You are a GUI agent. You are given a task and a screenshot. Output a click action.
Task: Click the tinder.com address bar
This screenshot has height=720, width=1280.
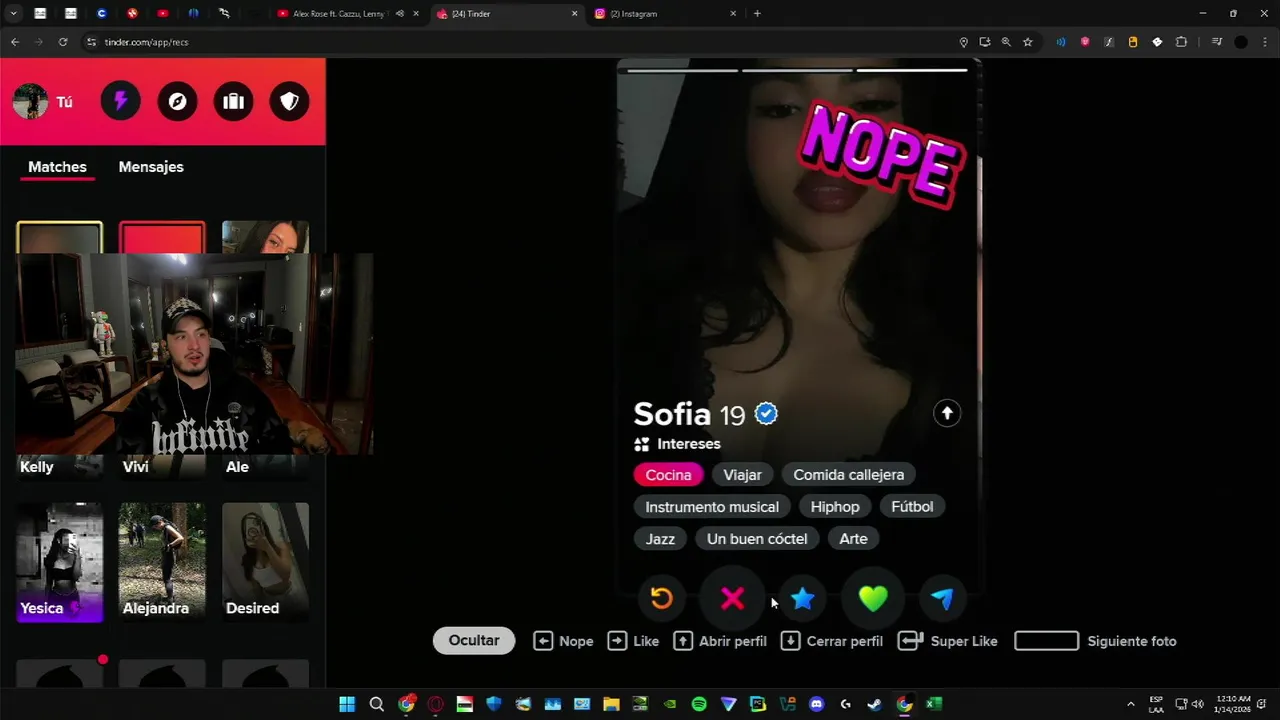pyautogui.click(x=520, y=42)
